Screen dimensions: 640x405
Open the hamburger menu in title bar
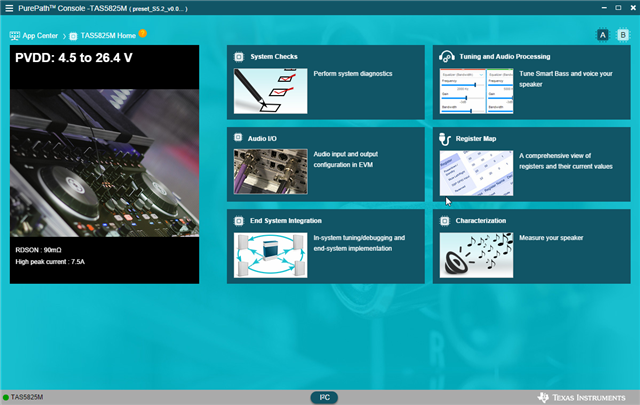click(x=9, y=8)
